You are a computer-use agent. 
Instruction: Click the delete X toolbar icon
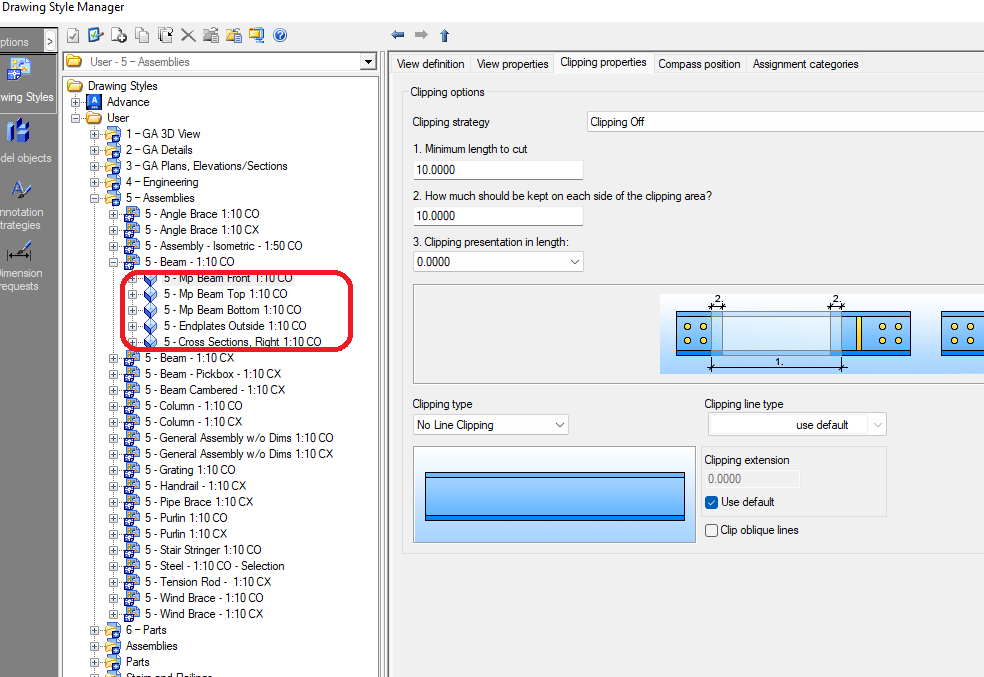click(x=190, y=35)
